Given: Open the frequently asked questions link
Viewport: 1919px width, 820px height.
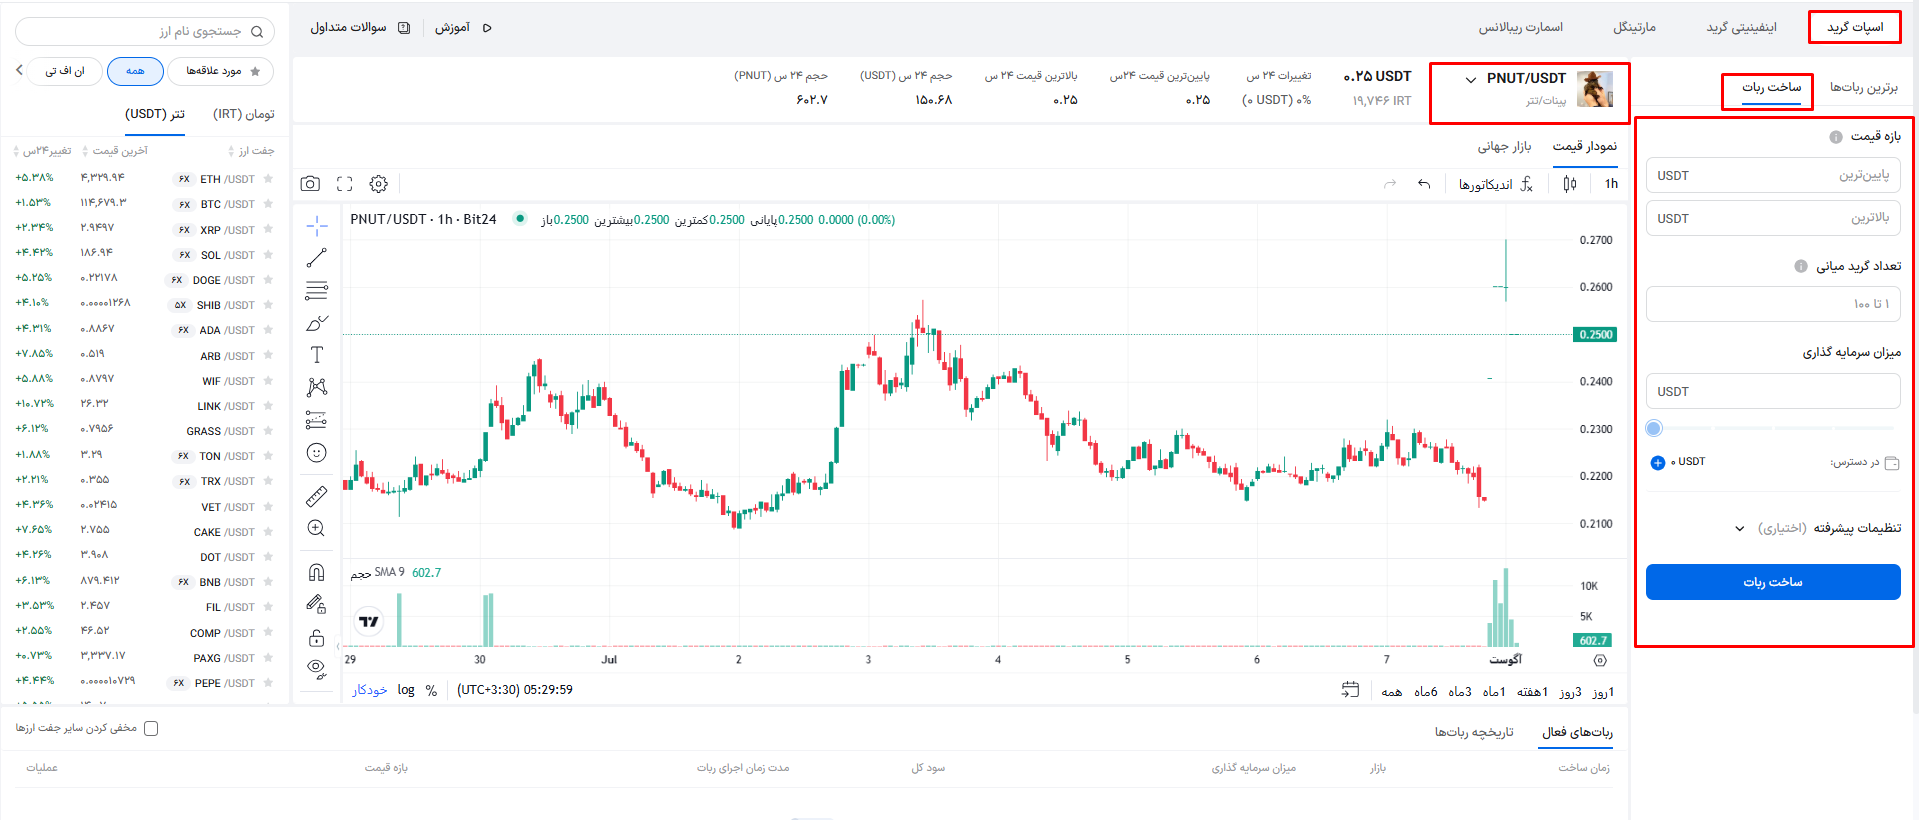Looking at the screenshot, I should [359, 28].
